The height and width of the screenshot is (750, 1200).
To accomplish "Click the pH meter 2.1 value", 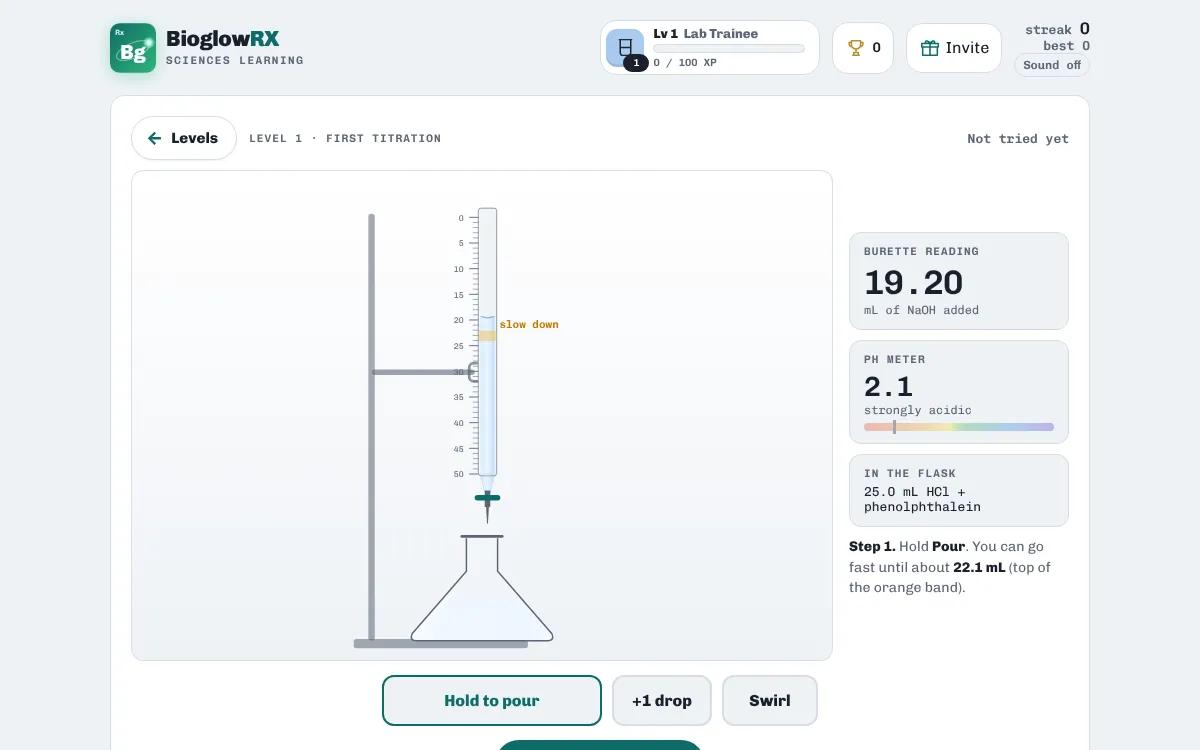I will point(888,386).
